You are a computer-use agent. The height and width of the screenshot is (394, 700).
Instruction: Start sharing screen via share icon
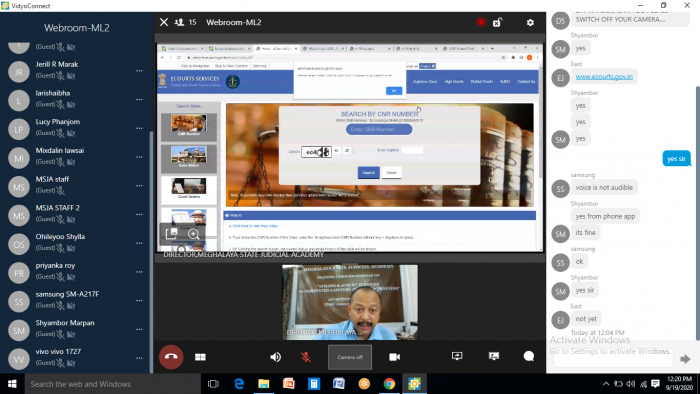tap(457, 356)
